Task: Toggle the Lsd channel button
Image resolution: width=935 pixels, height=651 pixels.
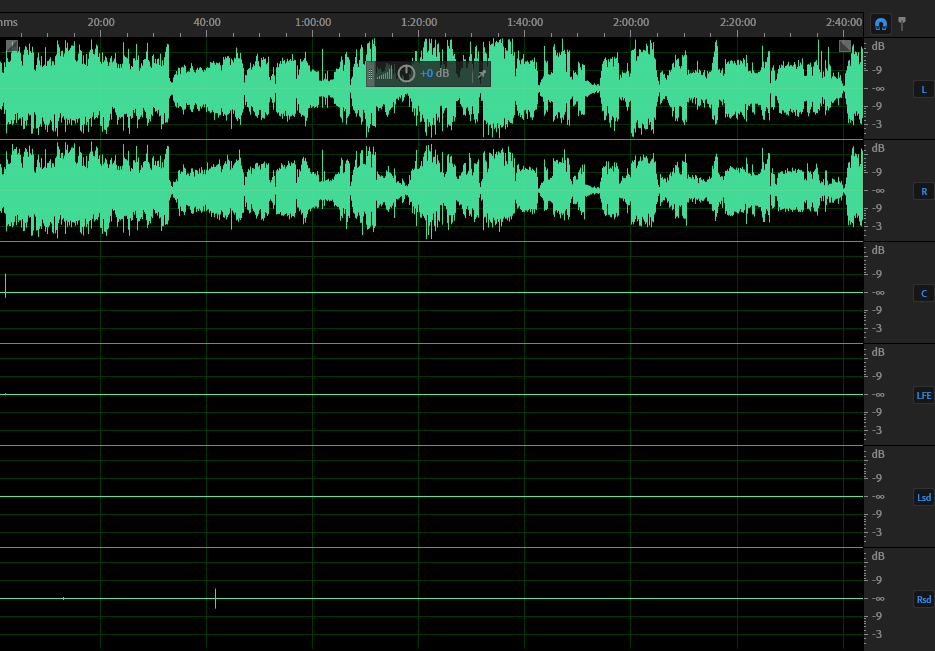Action: [924, 497]
